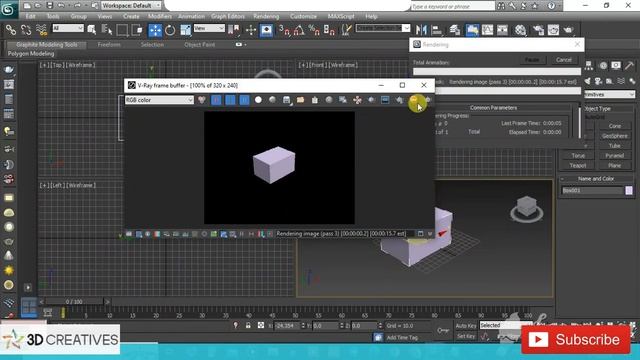Screen dimensions: 640x360
Task: Toggle Window/Crossing selection mode
Action: point(138,30)
